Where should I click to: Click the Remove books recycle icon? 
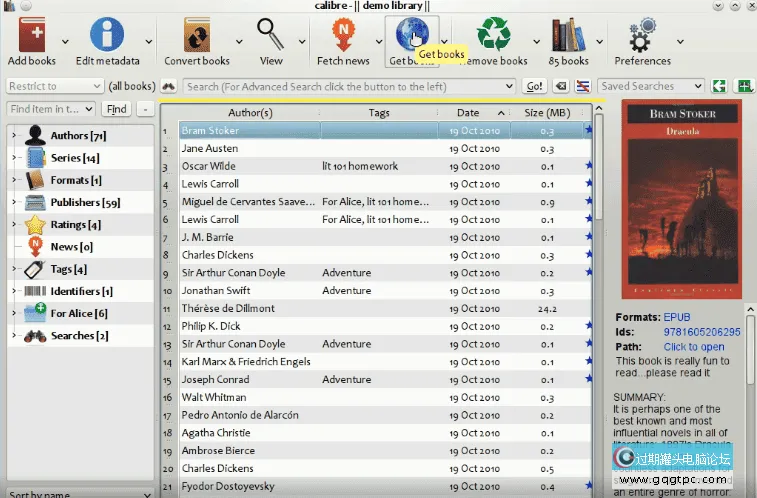pos(493,36)
